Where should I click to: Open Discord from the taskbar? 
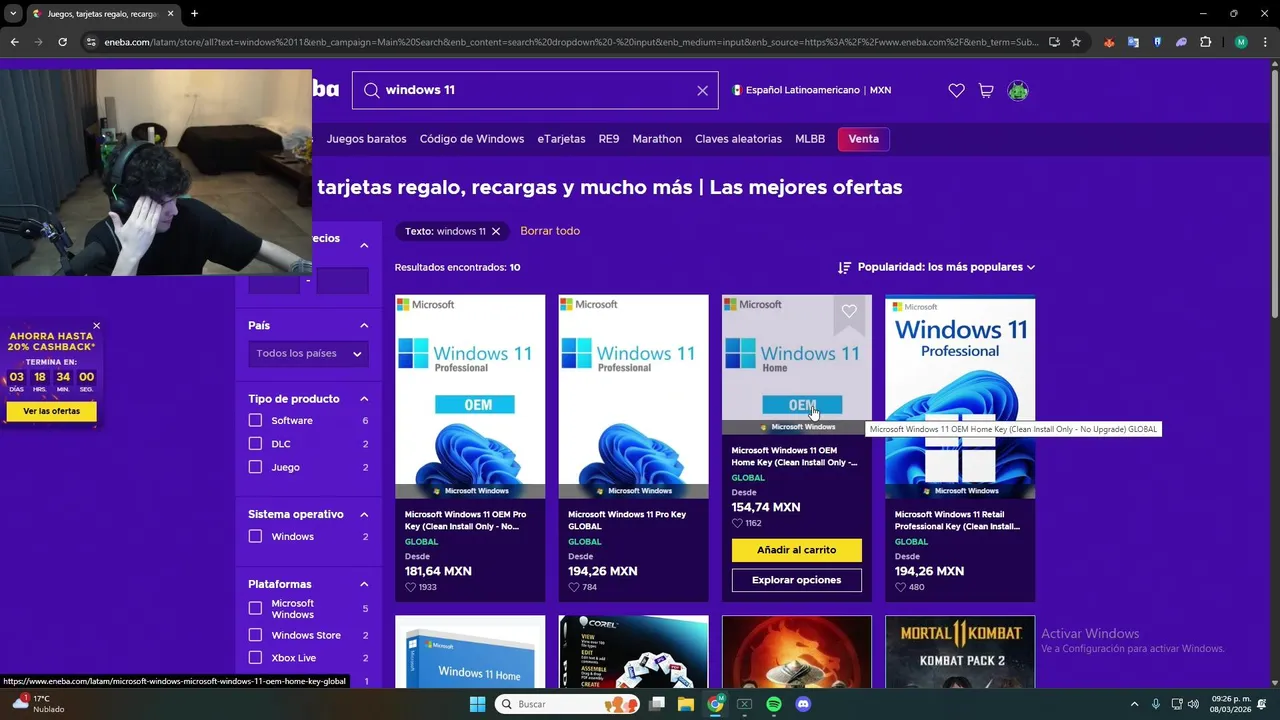click(802, 704)
